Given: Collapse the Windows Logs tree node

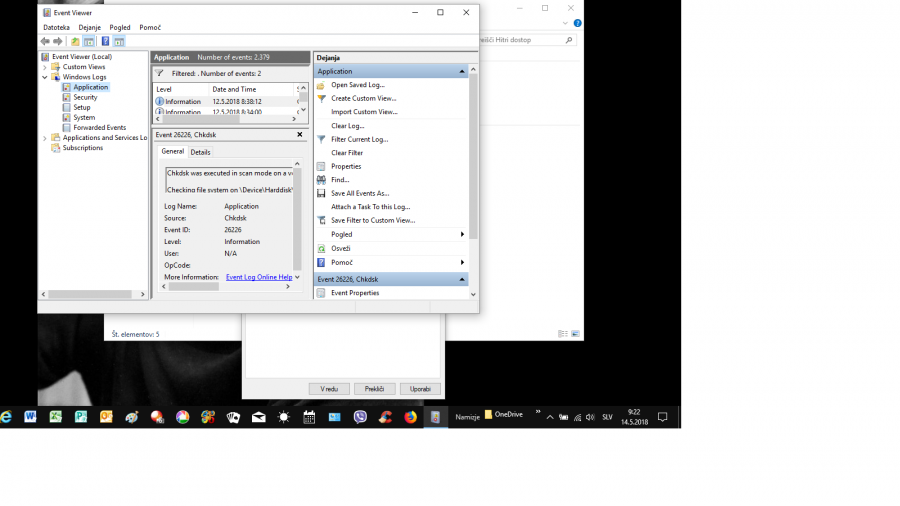Looking at the screenshot, I should pyautogui.click(x=45, y=77).
